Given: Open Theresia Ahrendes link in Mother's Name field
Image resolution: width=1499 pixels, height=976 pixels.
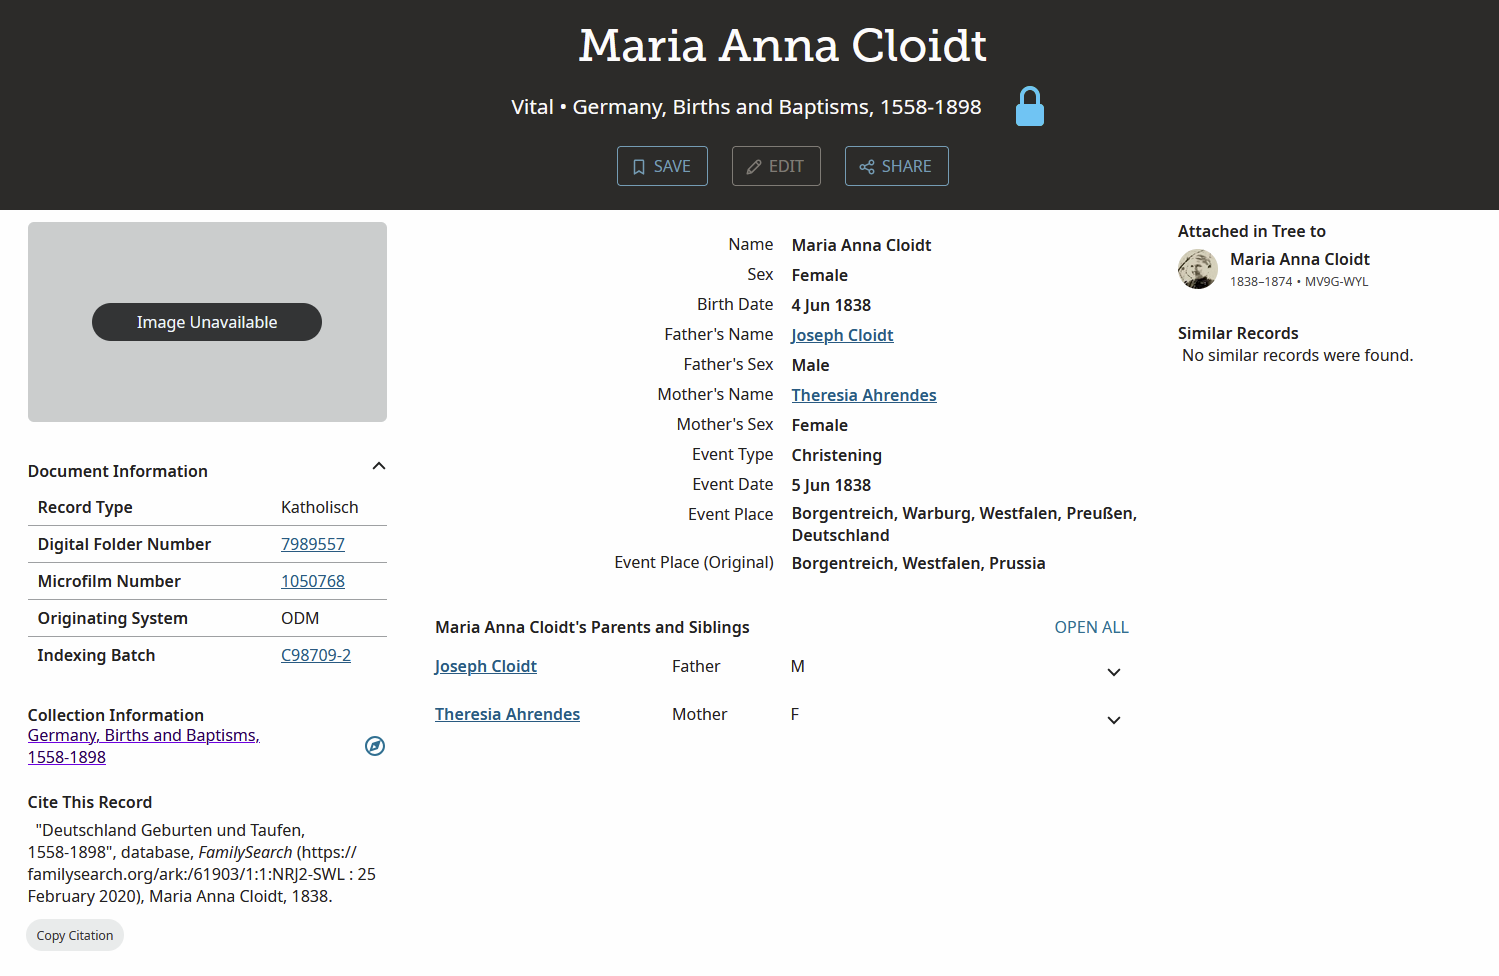Looking at the screenshot, I should click(864, 395).
